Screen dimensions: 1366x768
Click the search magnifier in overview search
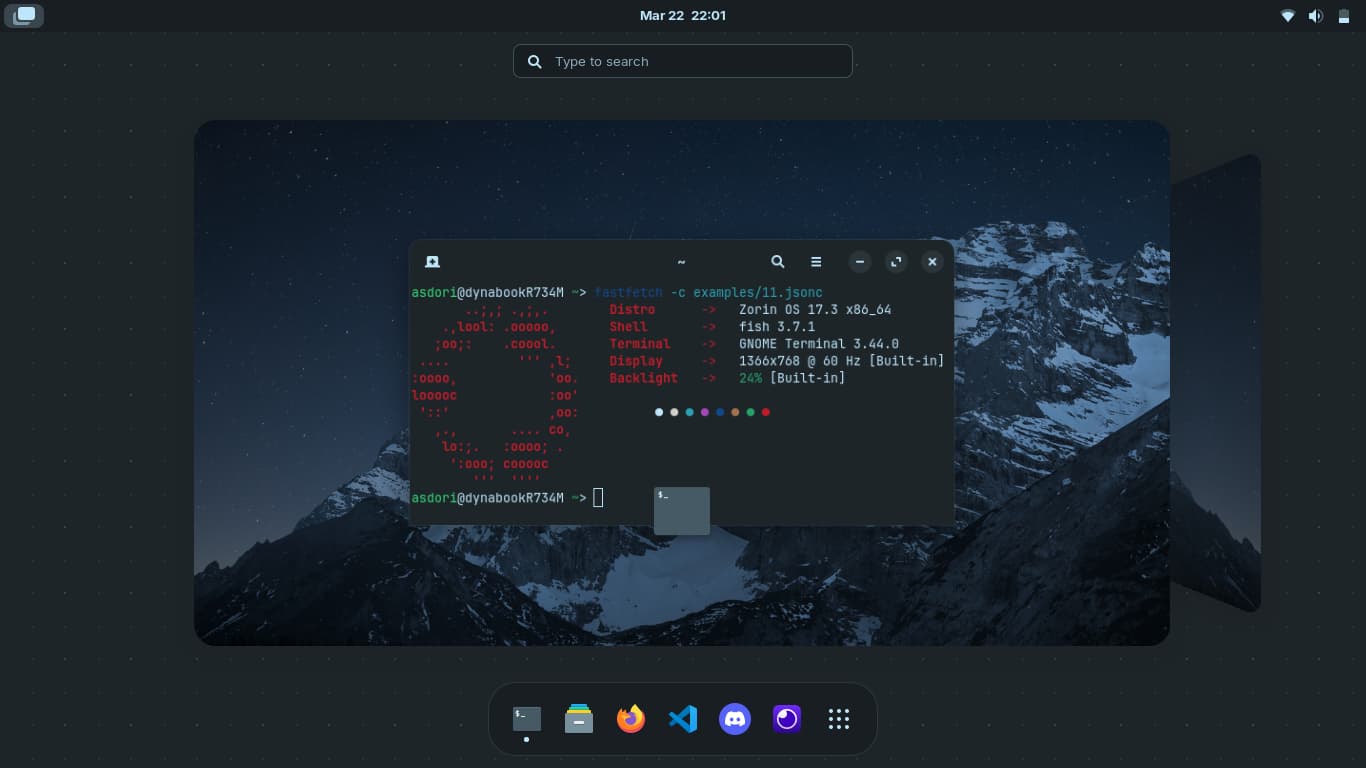tap(535, 61)
